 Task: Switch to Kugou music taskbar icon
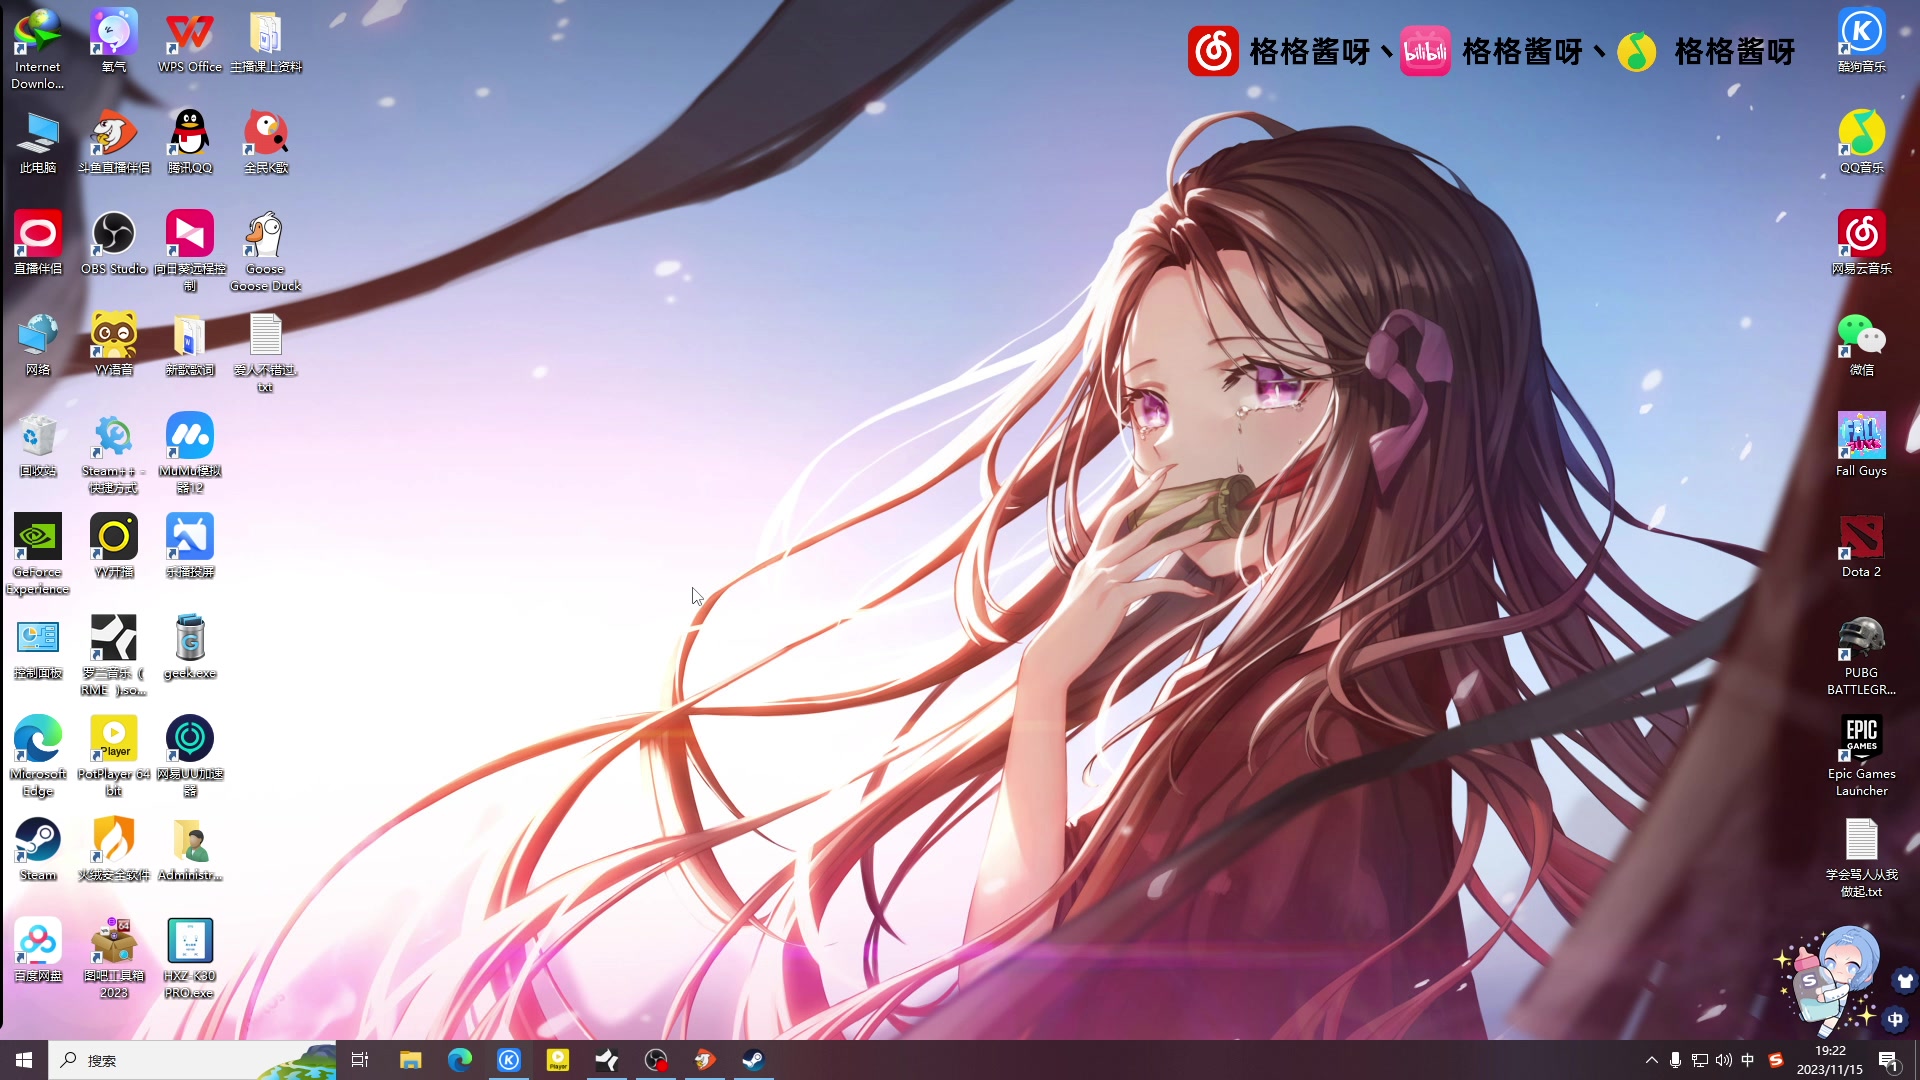click(x=508, y=1060)
